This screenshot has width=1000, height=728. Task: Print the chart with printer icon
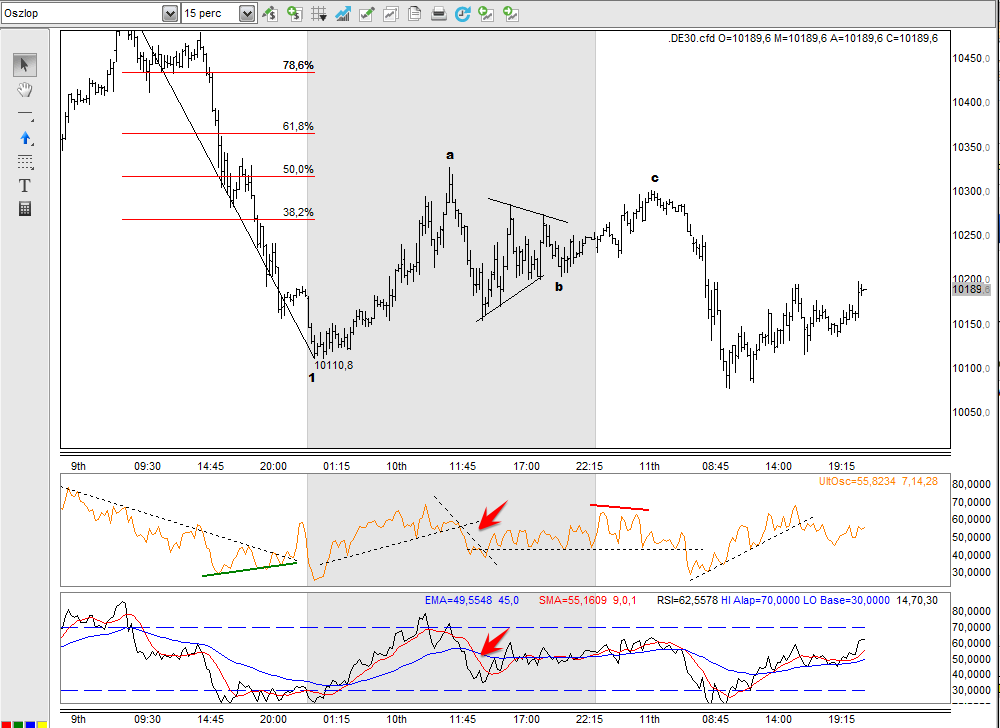(438, 13)
